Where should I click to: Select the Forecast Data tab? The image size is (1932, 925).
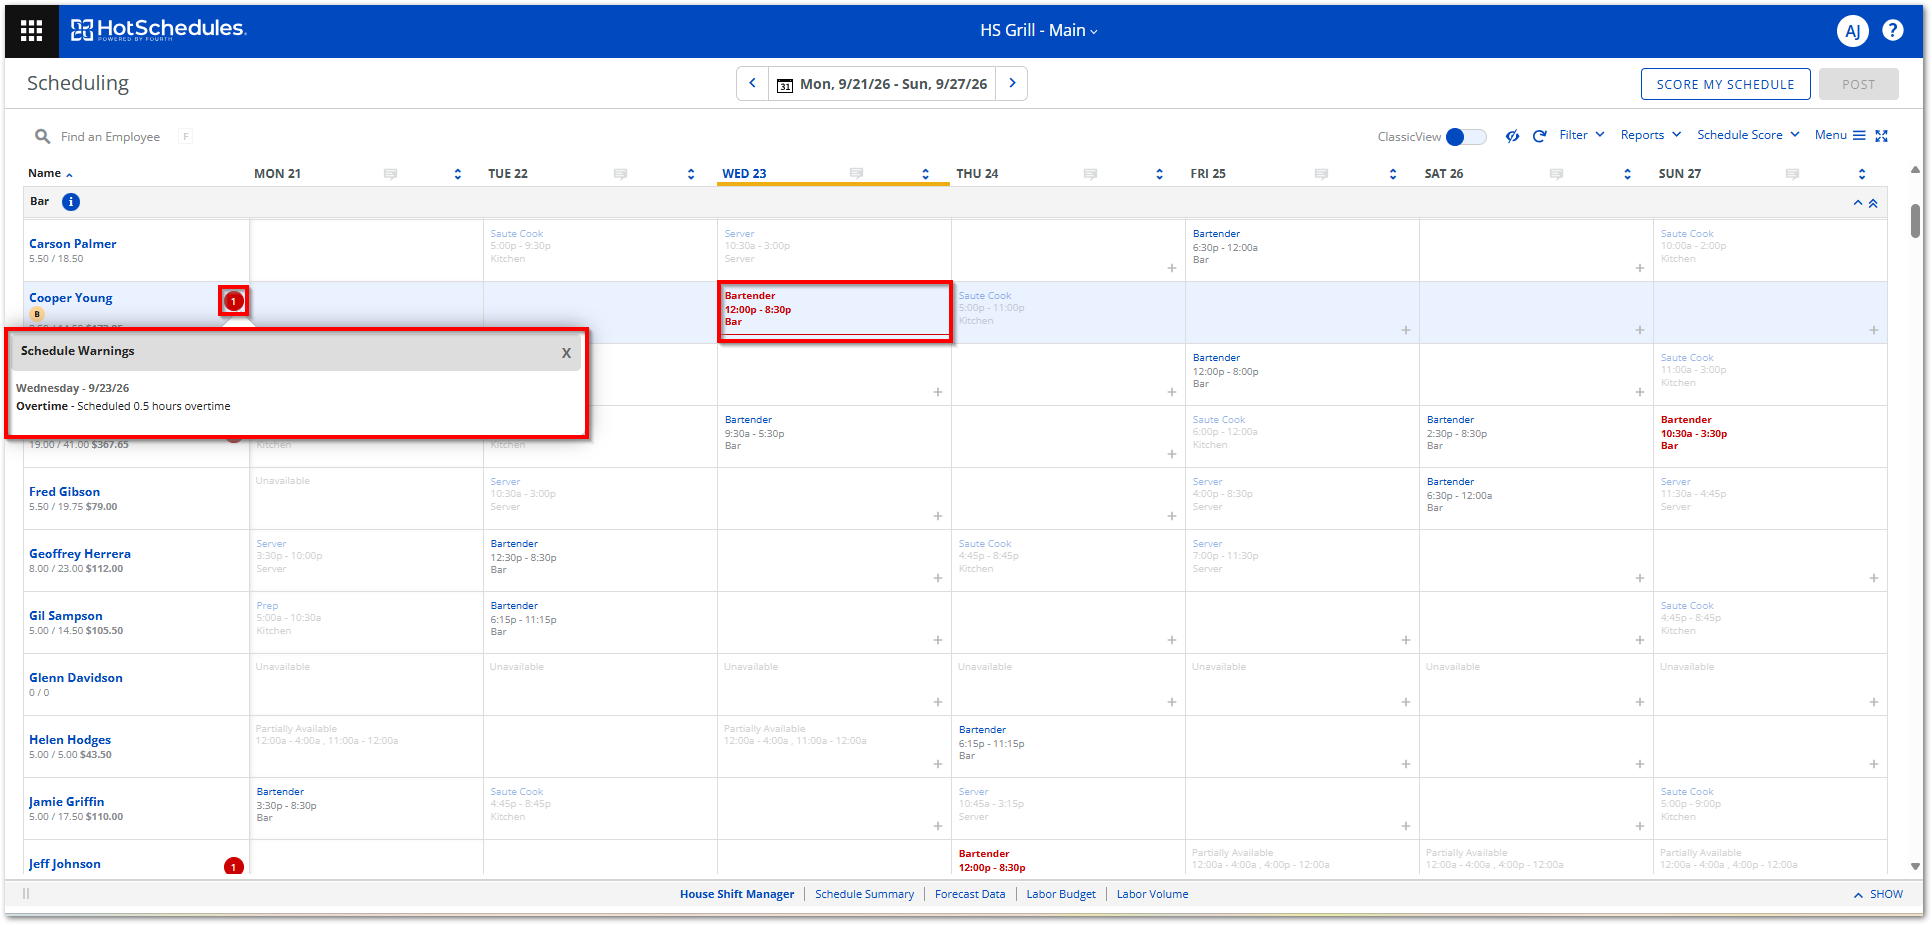click(x=970, y=894)
